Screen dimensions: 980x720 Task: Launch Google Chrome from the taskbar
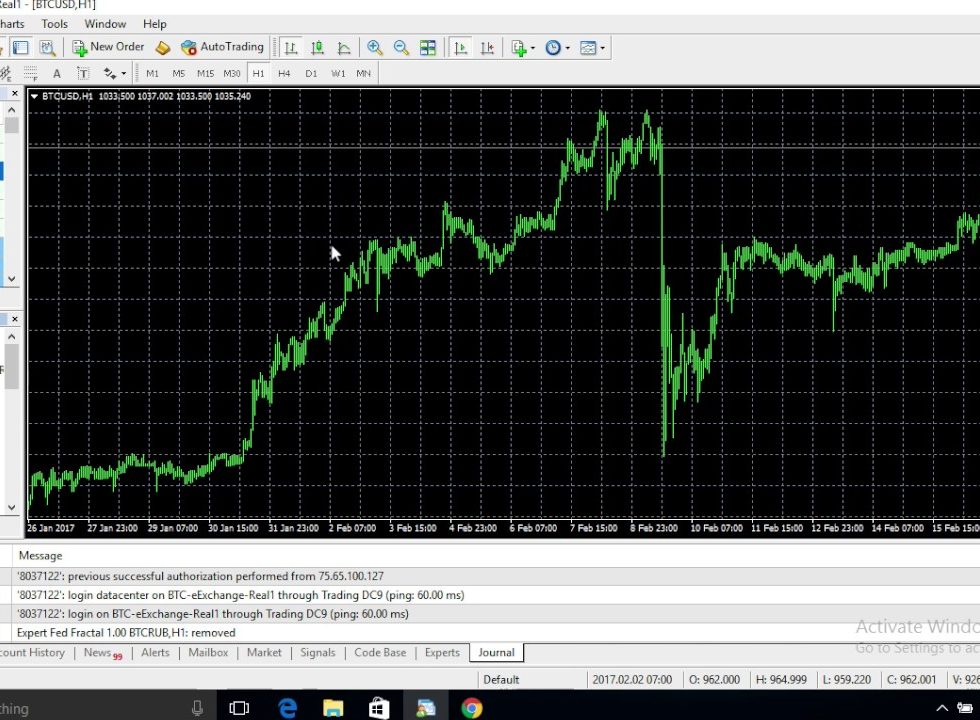[472, 708]
